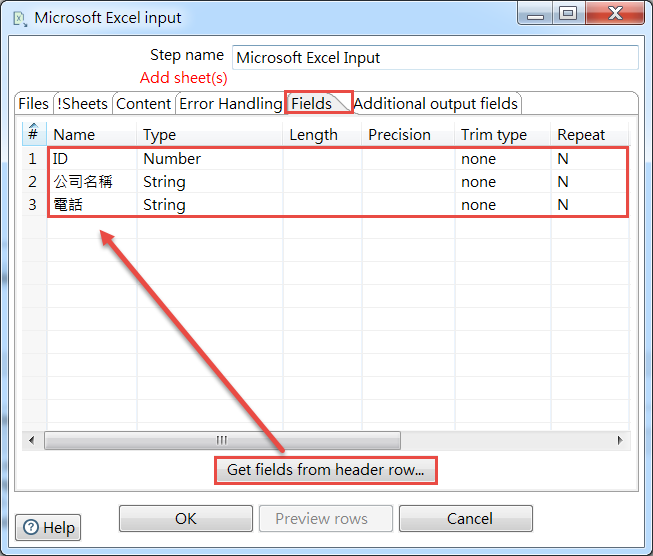Click Get fields from header row button
653x556 pixels.
[x=326, y=470]
